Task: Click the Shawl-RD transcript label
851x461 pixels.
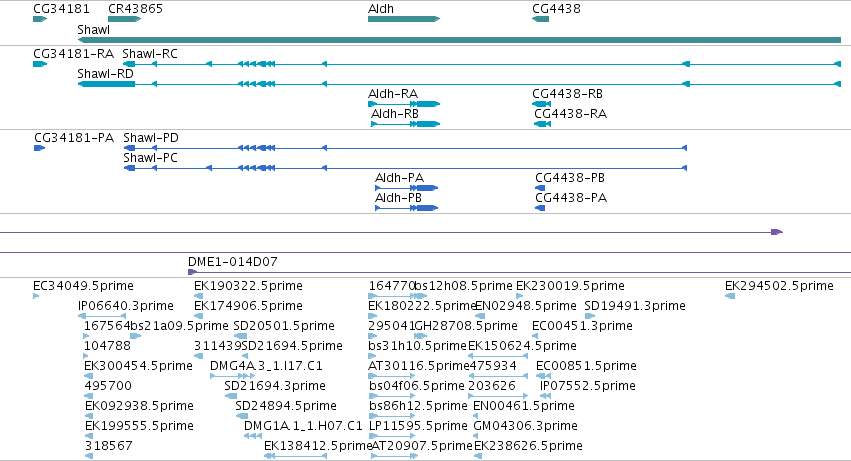Action: (x=105, y=74)
